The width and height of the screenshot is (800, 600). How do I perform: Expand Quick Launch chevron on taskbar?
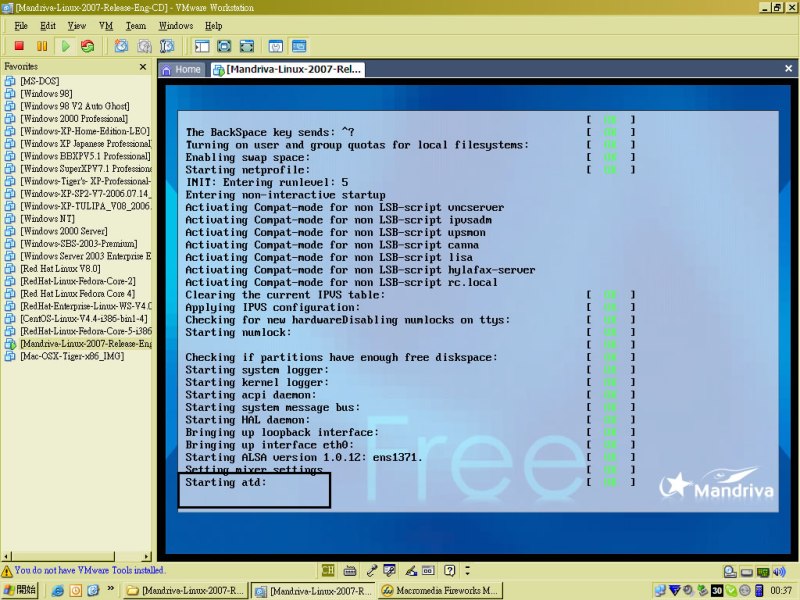click(111, 589)
